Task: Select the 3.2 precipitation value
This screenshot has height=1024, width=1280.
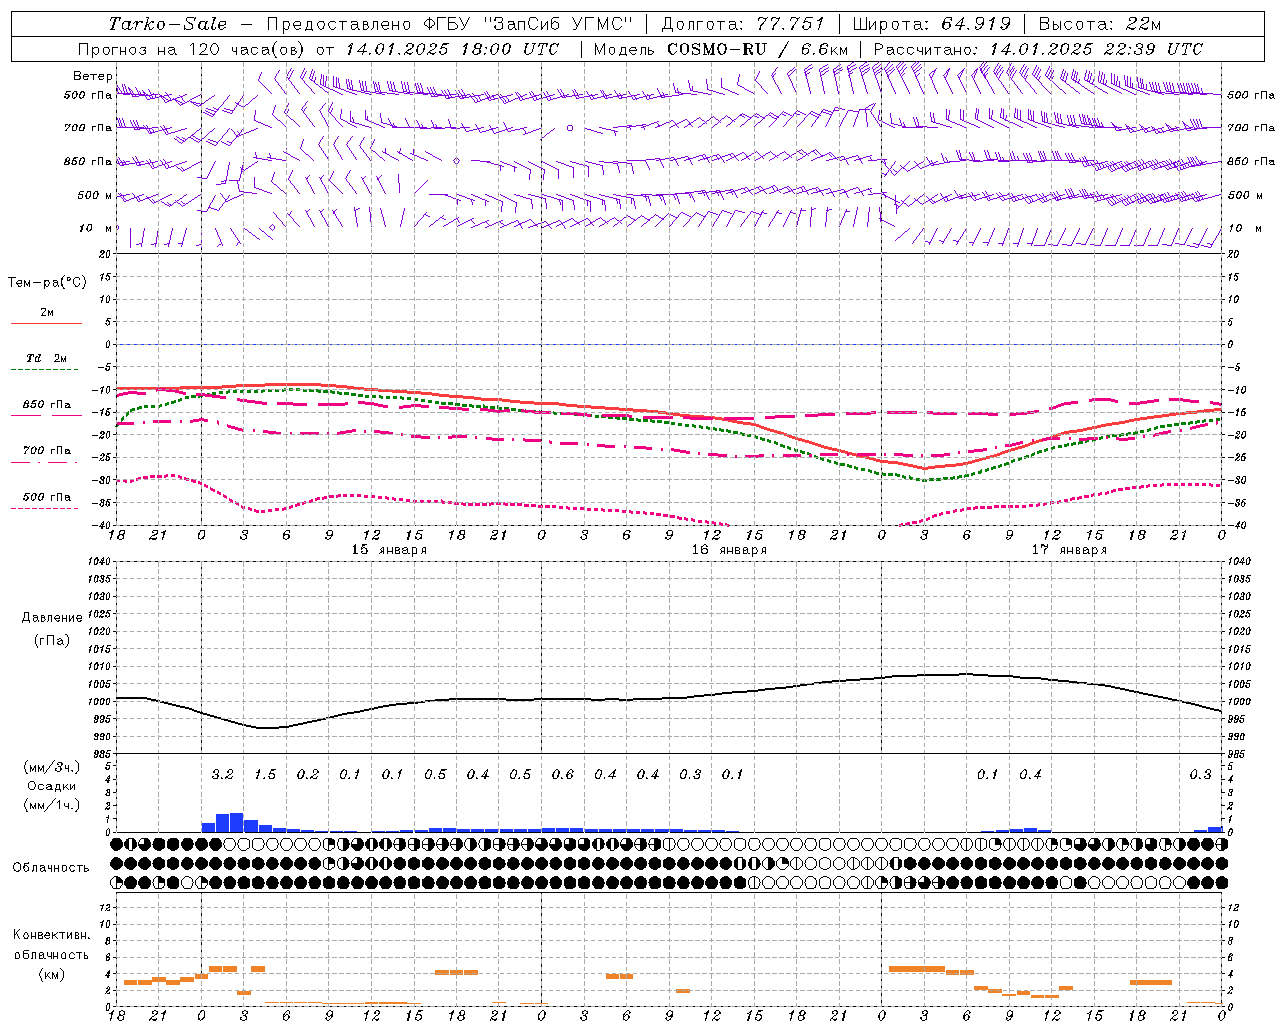Action: [222, 775]
